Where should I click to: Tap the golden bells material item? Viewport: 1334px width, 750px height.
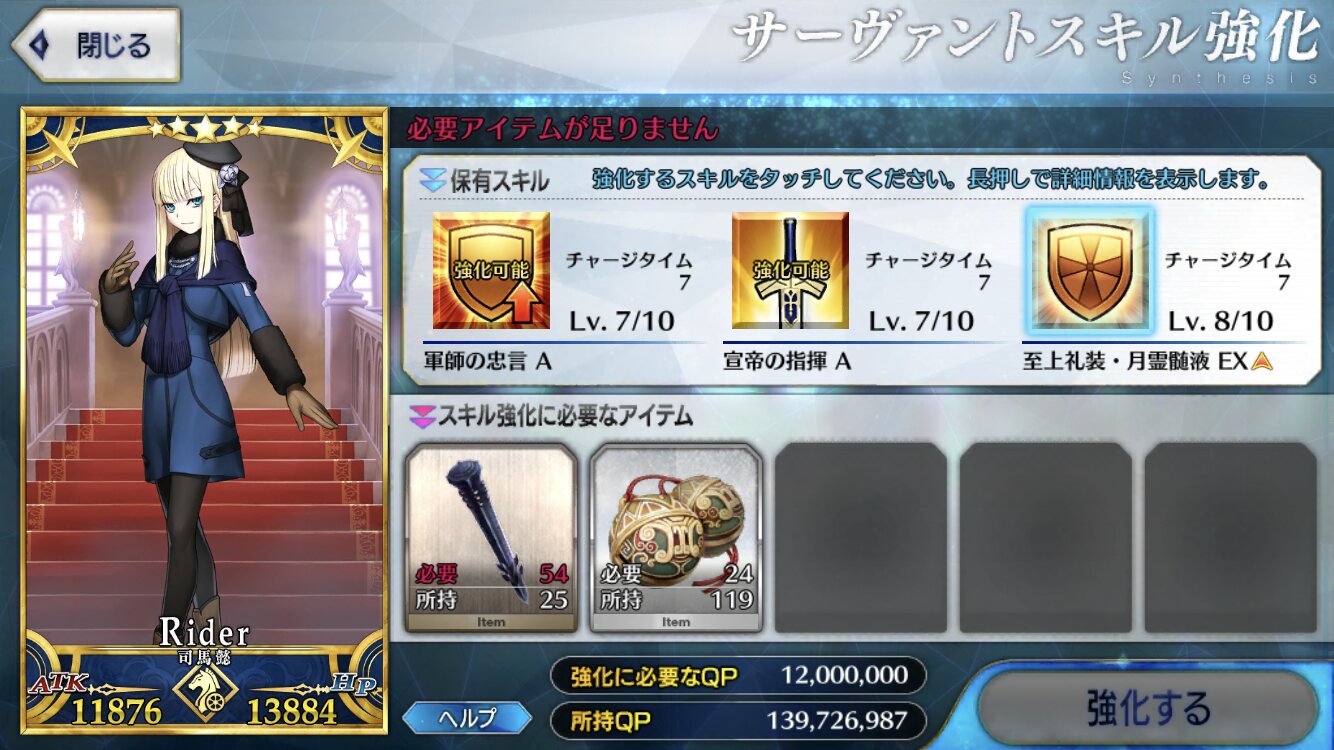point(676,538)
